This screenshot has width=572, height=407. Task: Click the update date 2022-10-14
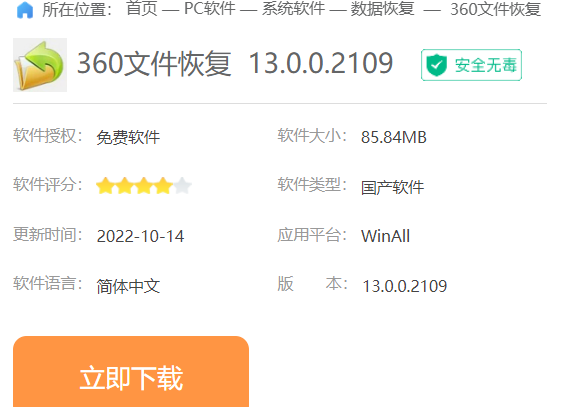(140, 236)
